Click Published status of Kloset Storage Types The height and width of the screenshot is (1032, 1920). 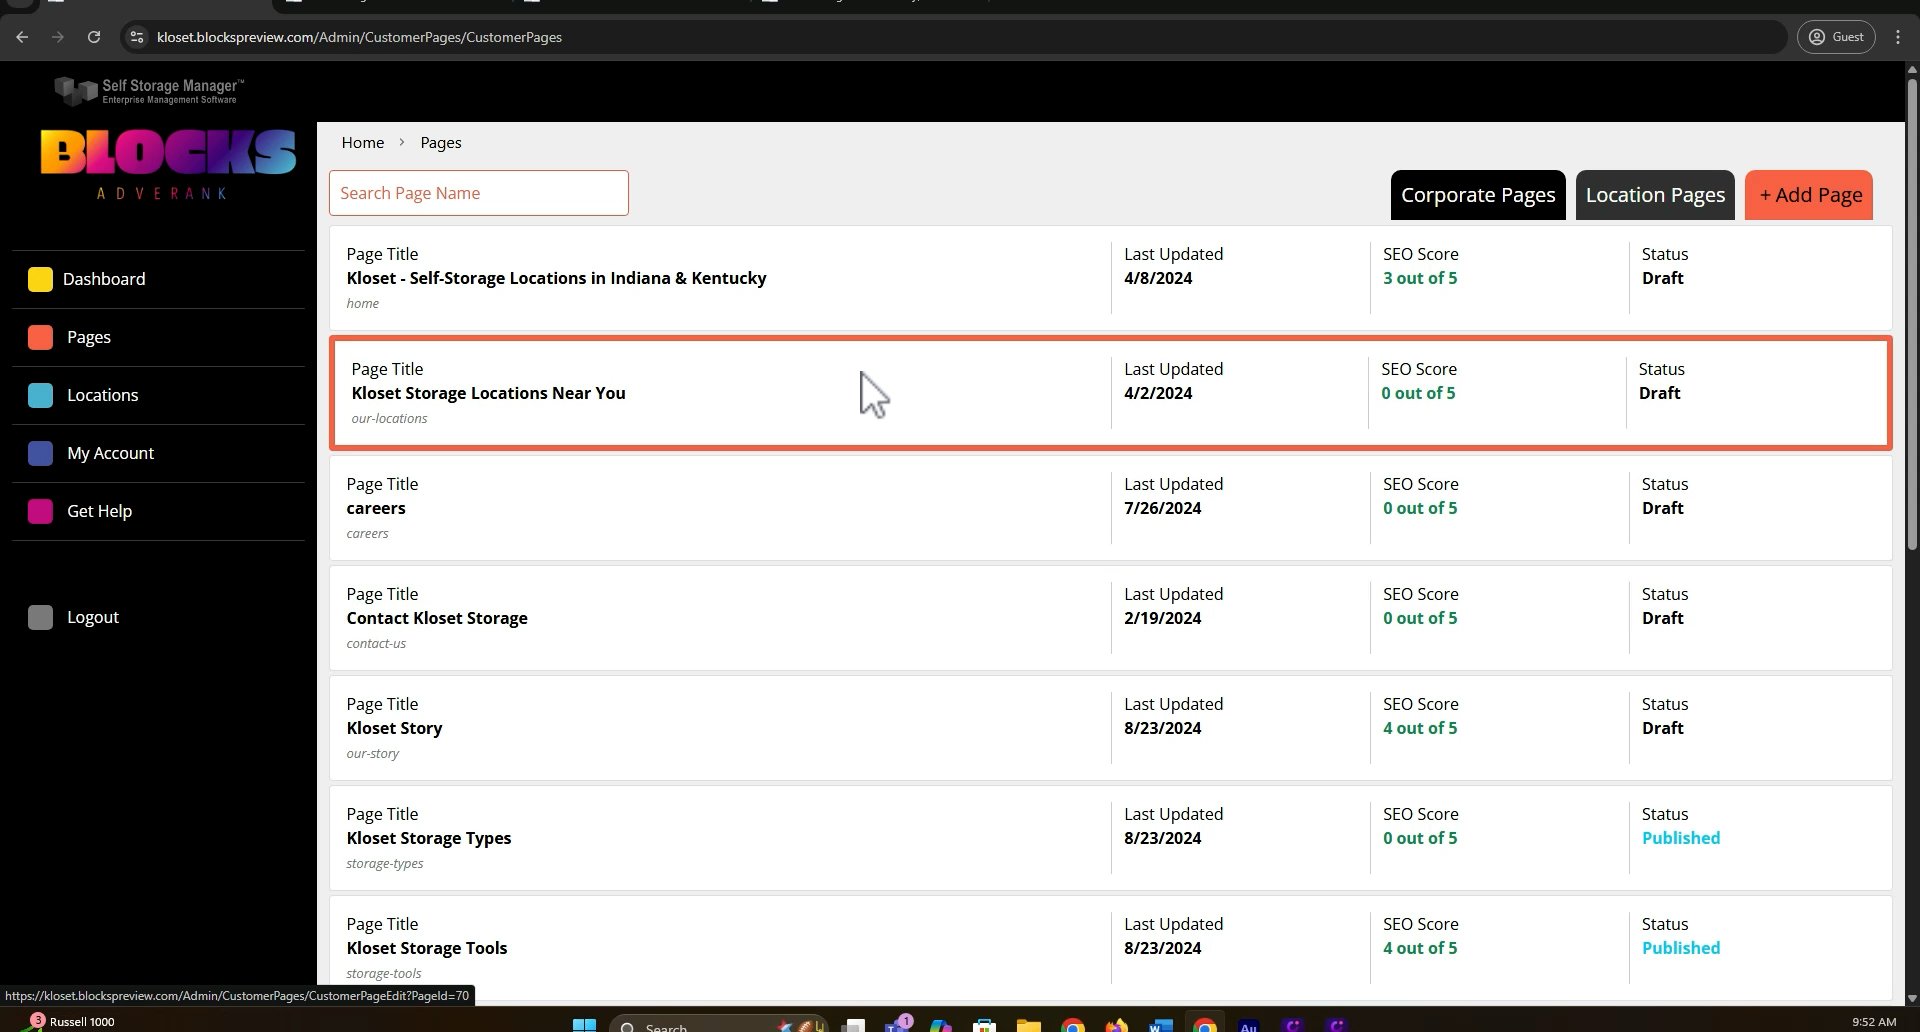tap(1681, 838)
